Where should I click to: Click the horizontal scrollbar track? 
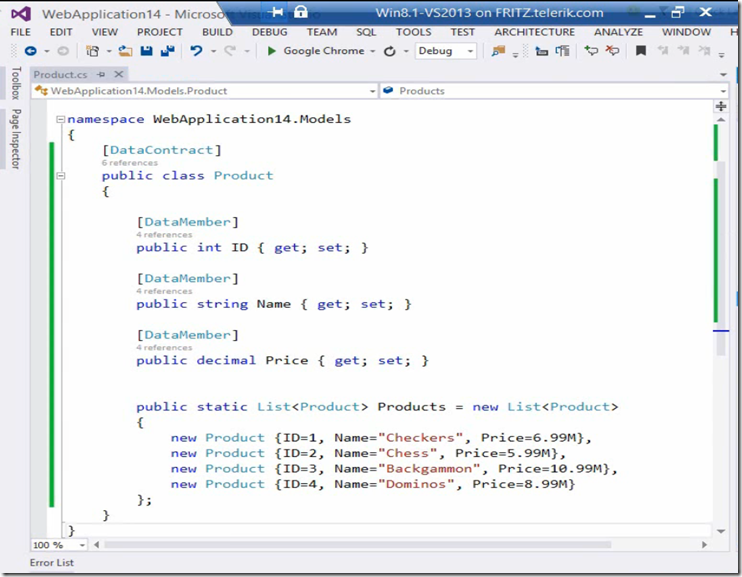(400, 545)
